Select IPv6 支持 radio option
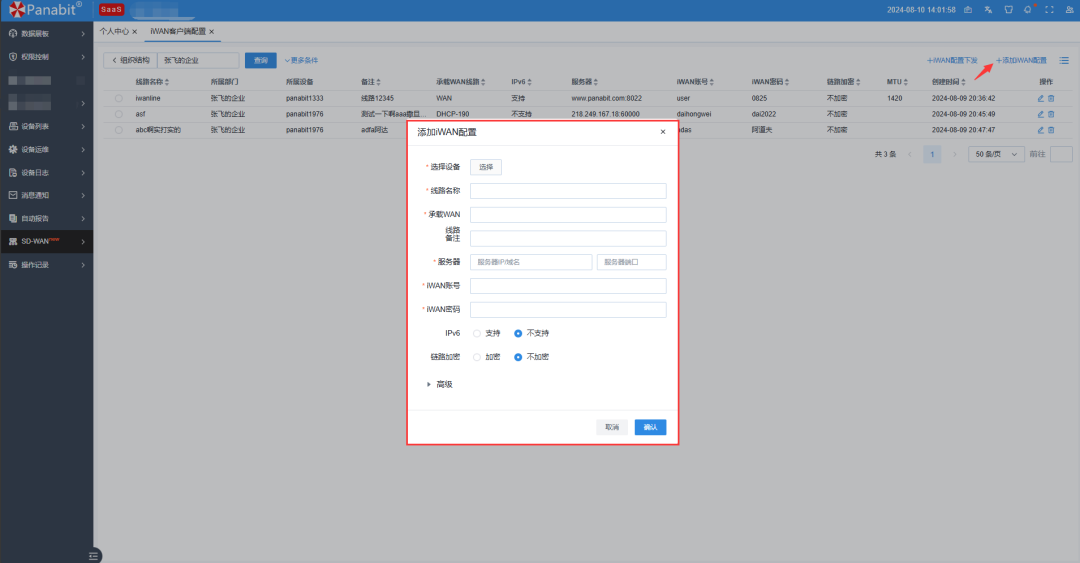This screenshot has width=1080, height=563. 477,334
